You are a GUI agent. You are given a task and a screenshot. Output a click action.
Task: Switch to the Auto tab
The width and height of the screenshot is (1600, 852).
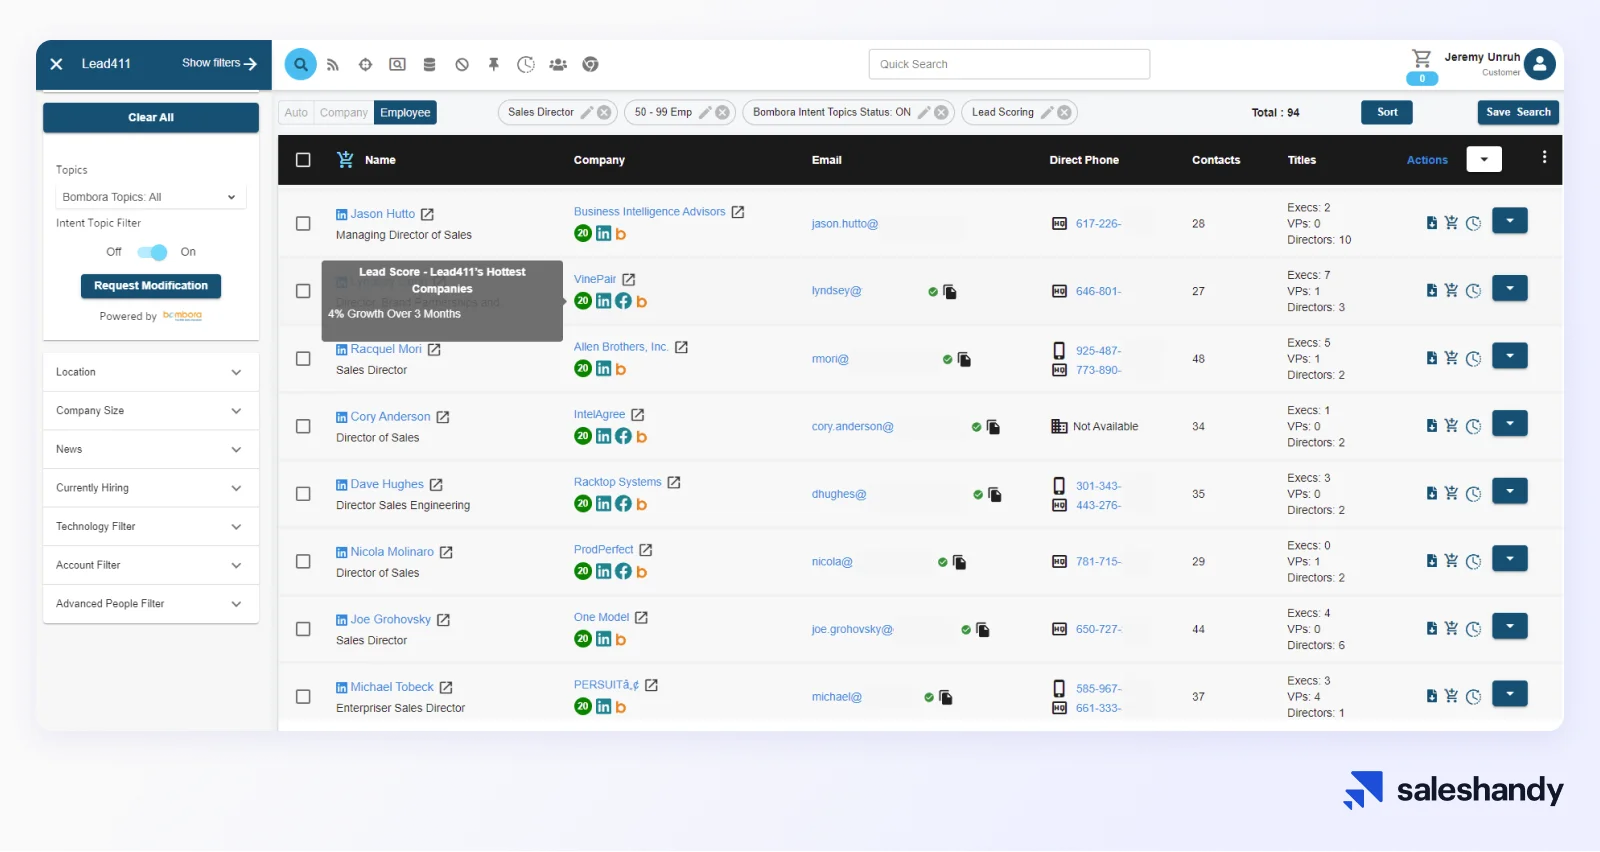pos(296,113)
